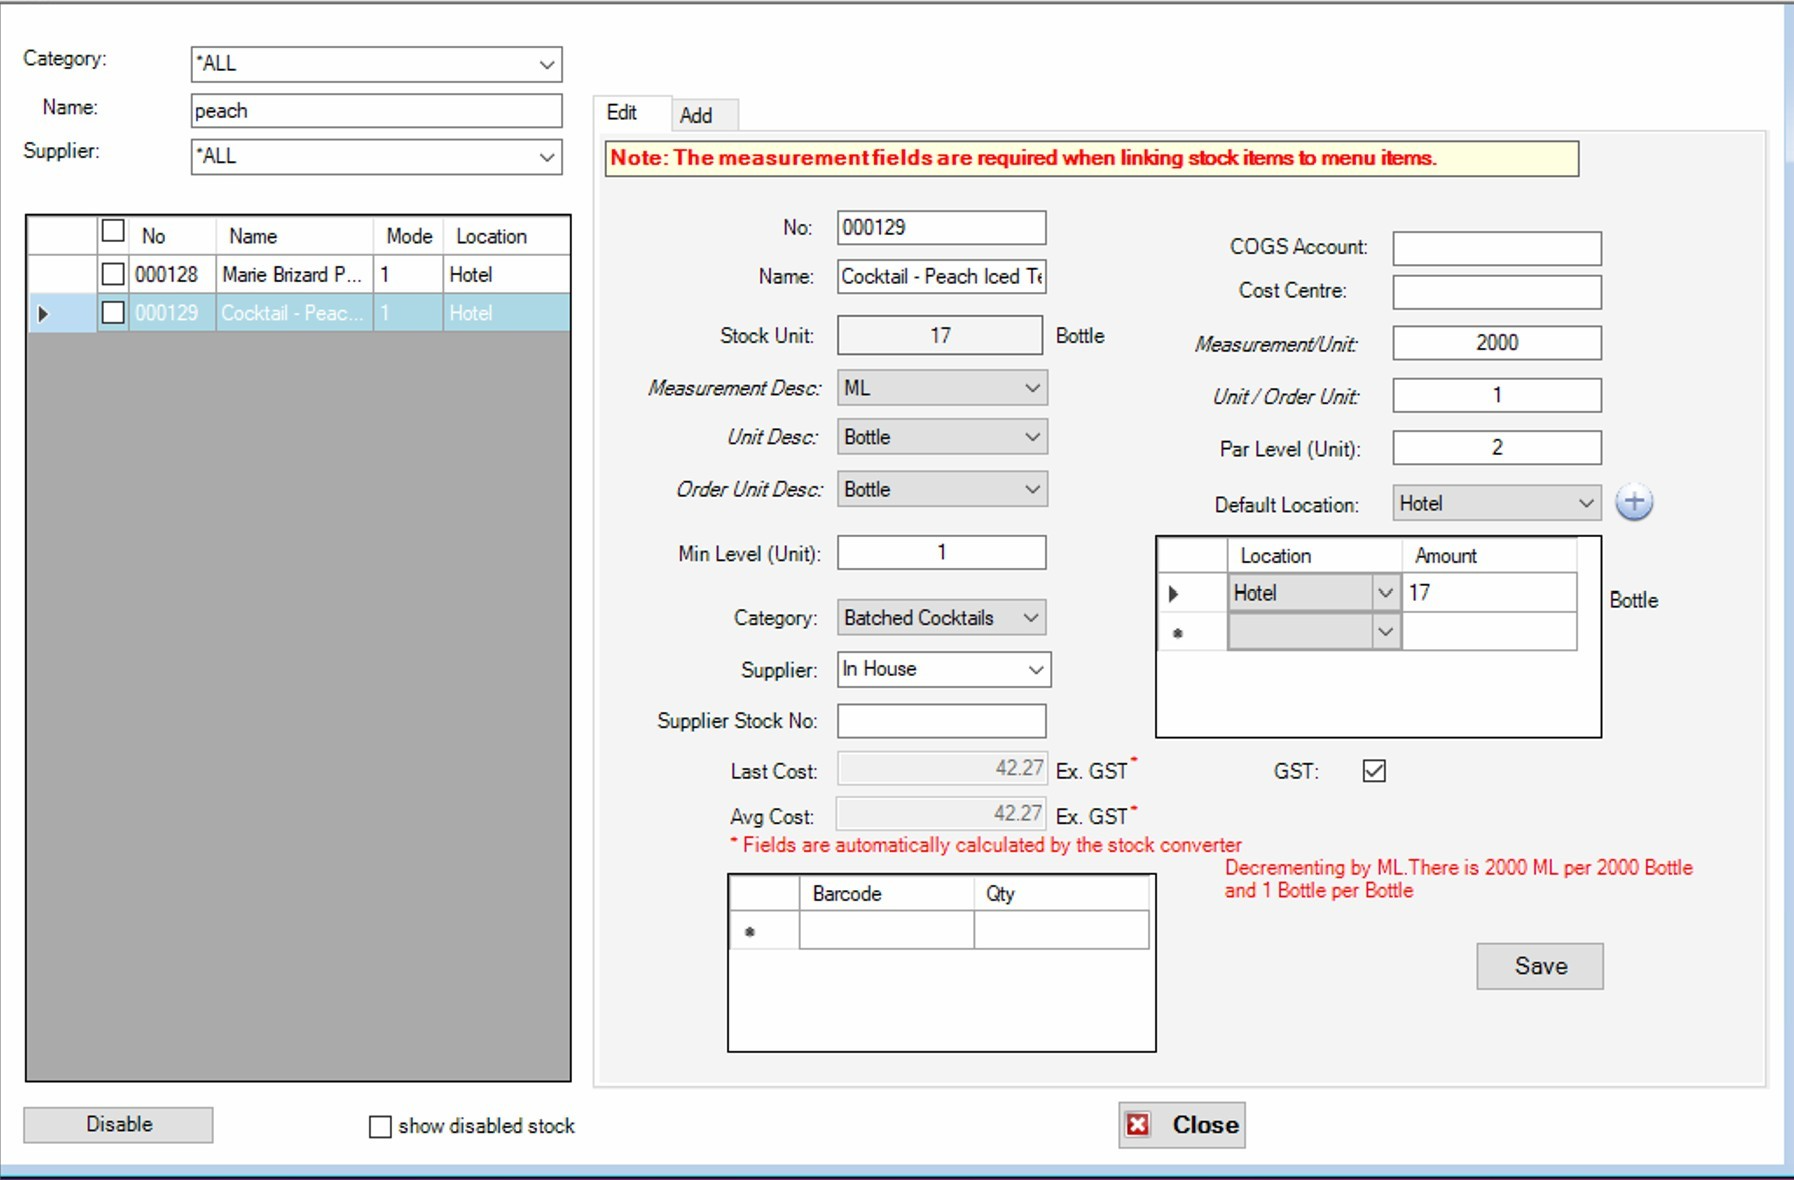This screenshot has height=1180, width=1794.
Task: Click the Name search field containing peach
Action: (x=376, y=111)
